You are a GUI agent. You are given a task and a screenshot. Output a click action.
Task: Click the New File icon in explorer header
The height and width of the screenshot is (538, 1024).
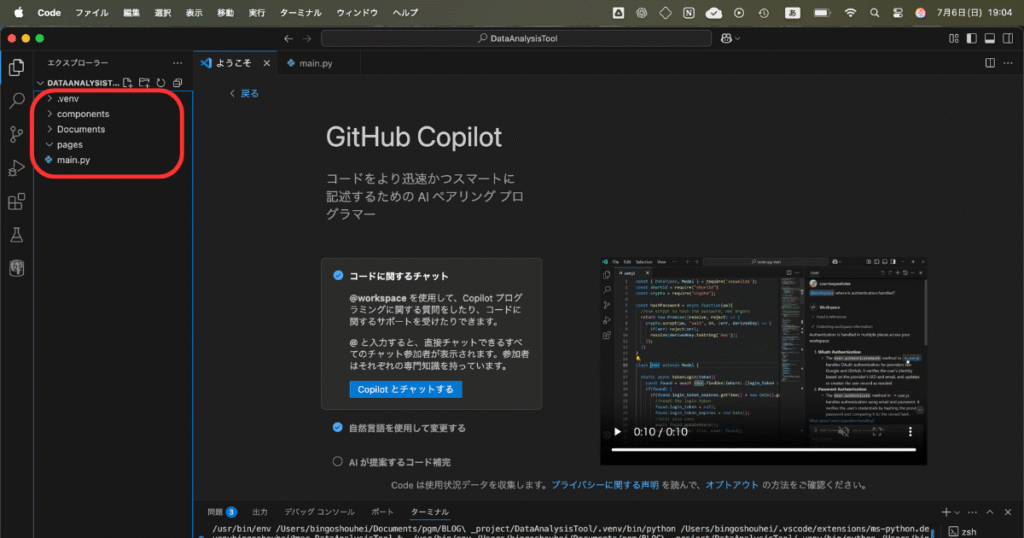point(128,83)
